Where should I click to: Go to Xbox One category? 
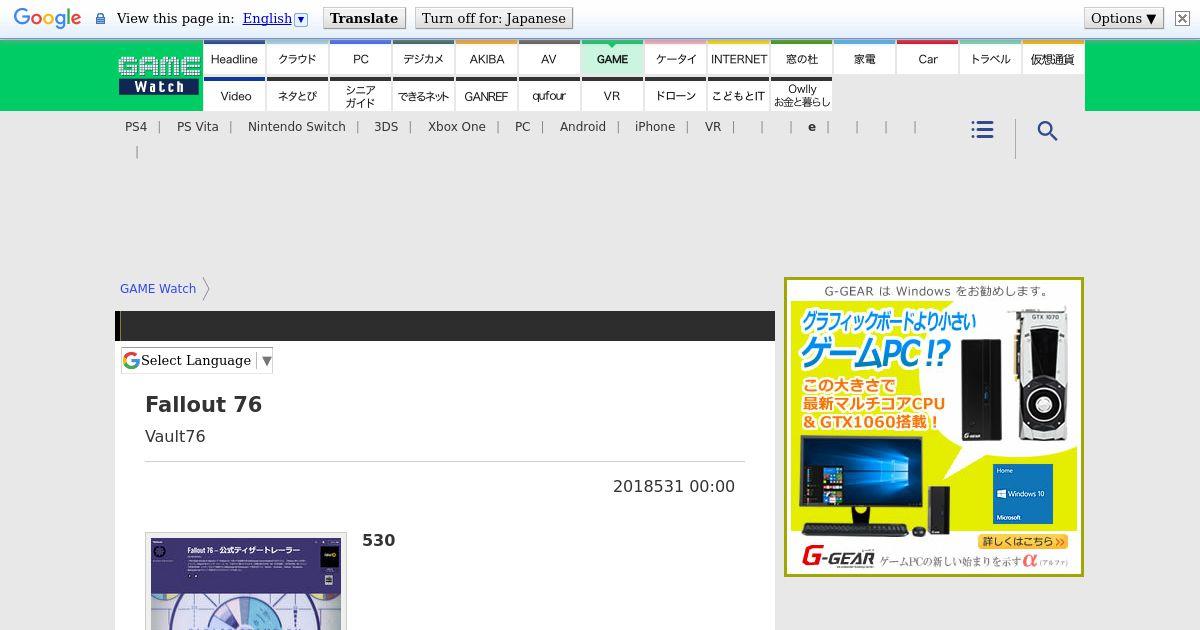(457, 127)
